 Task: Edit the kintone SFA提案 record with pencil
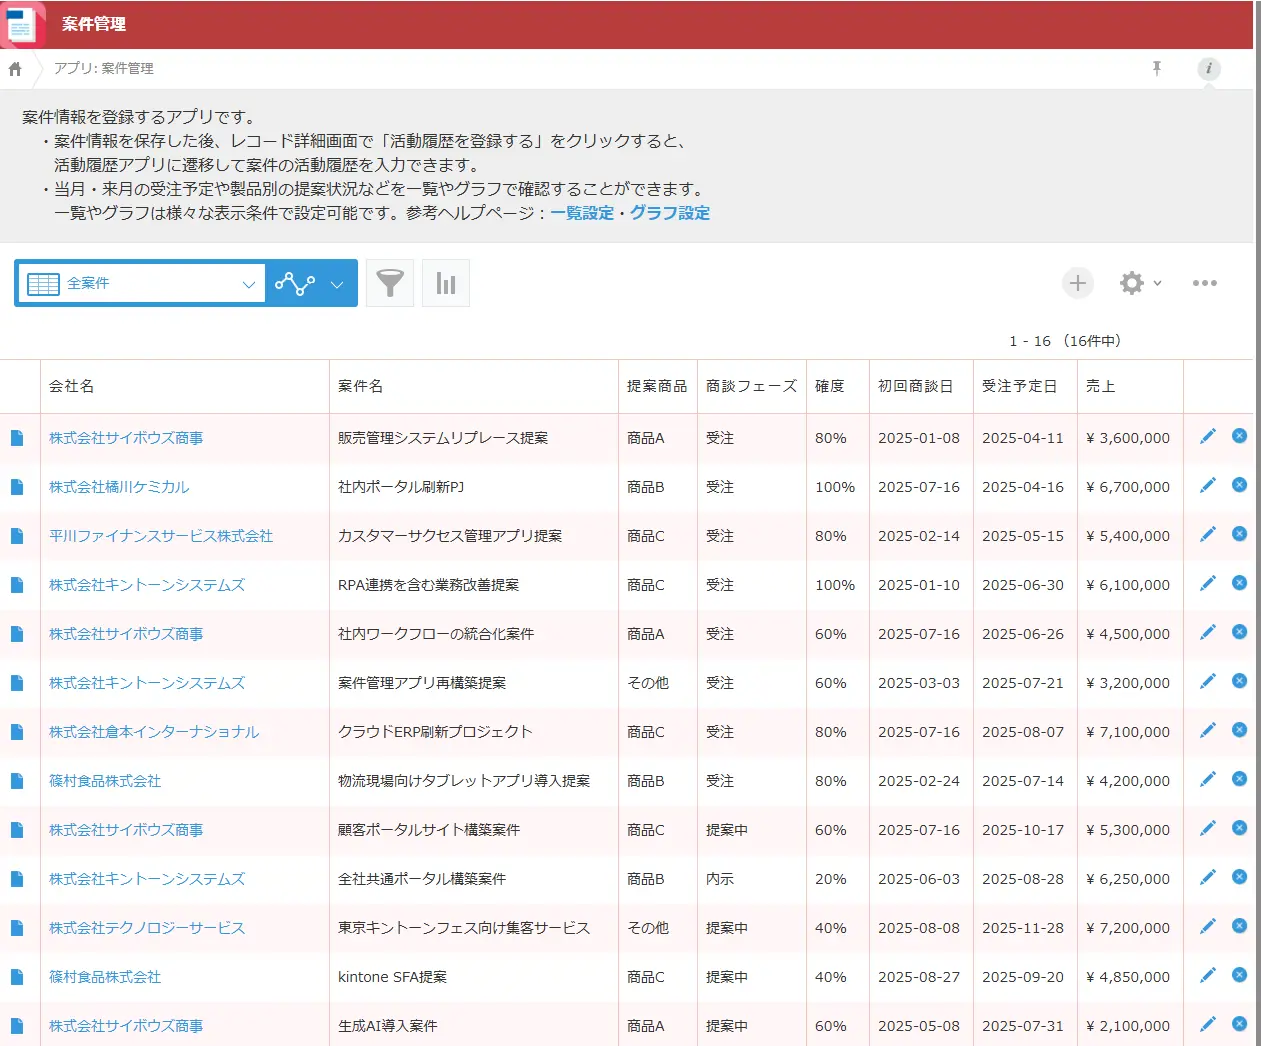(1208, 975)
